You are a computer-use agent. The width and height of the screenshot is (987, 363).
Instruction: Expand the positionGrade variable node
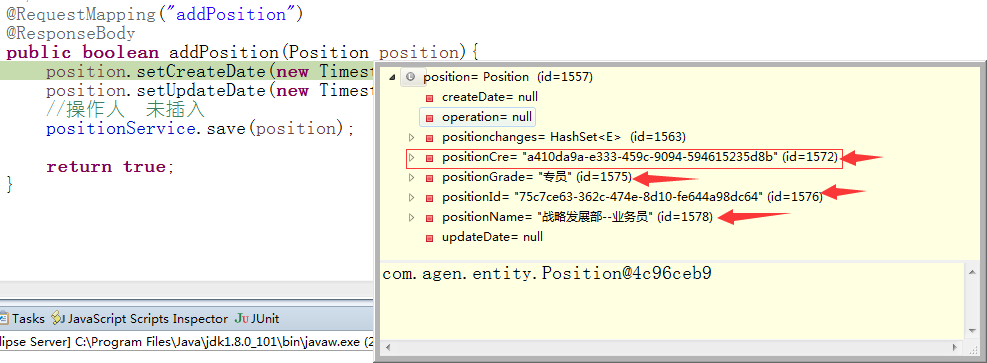coord(411,177)
